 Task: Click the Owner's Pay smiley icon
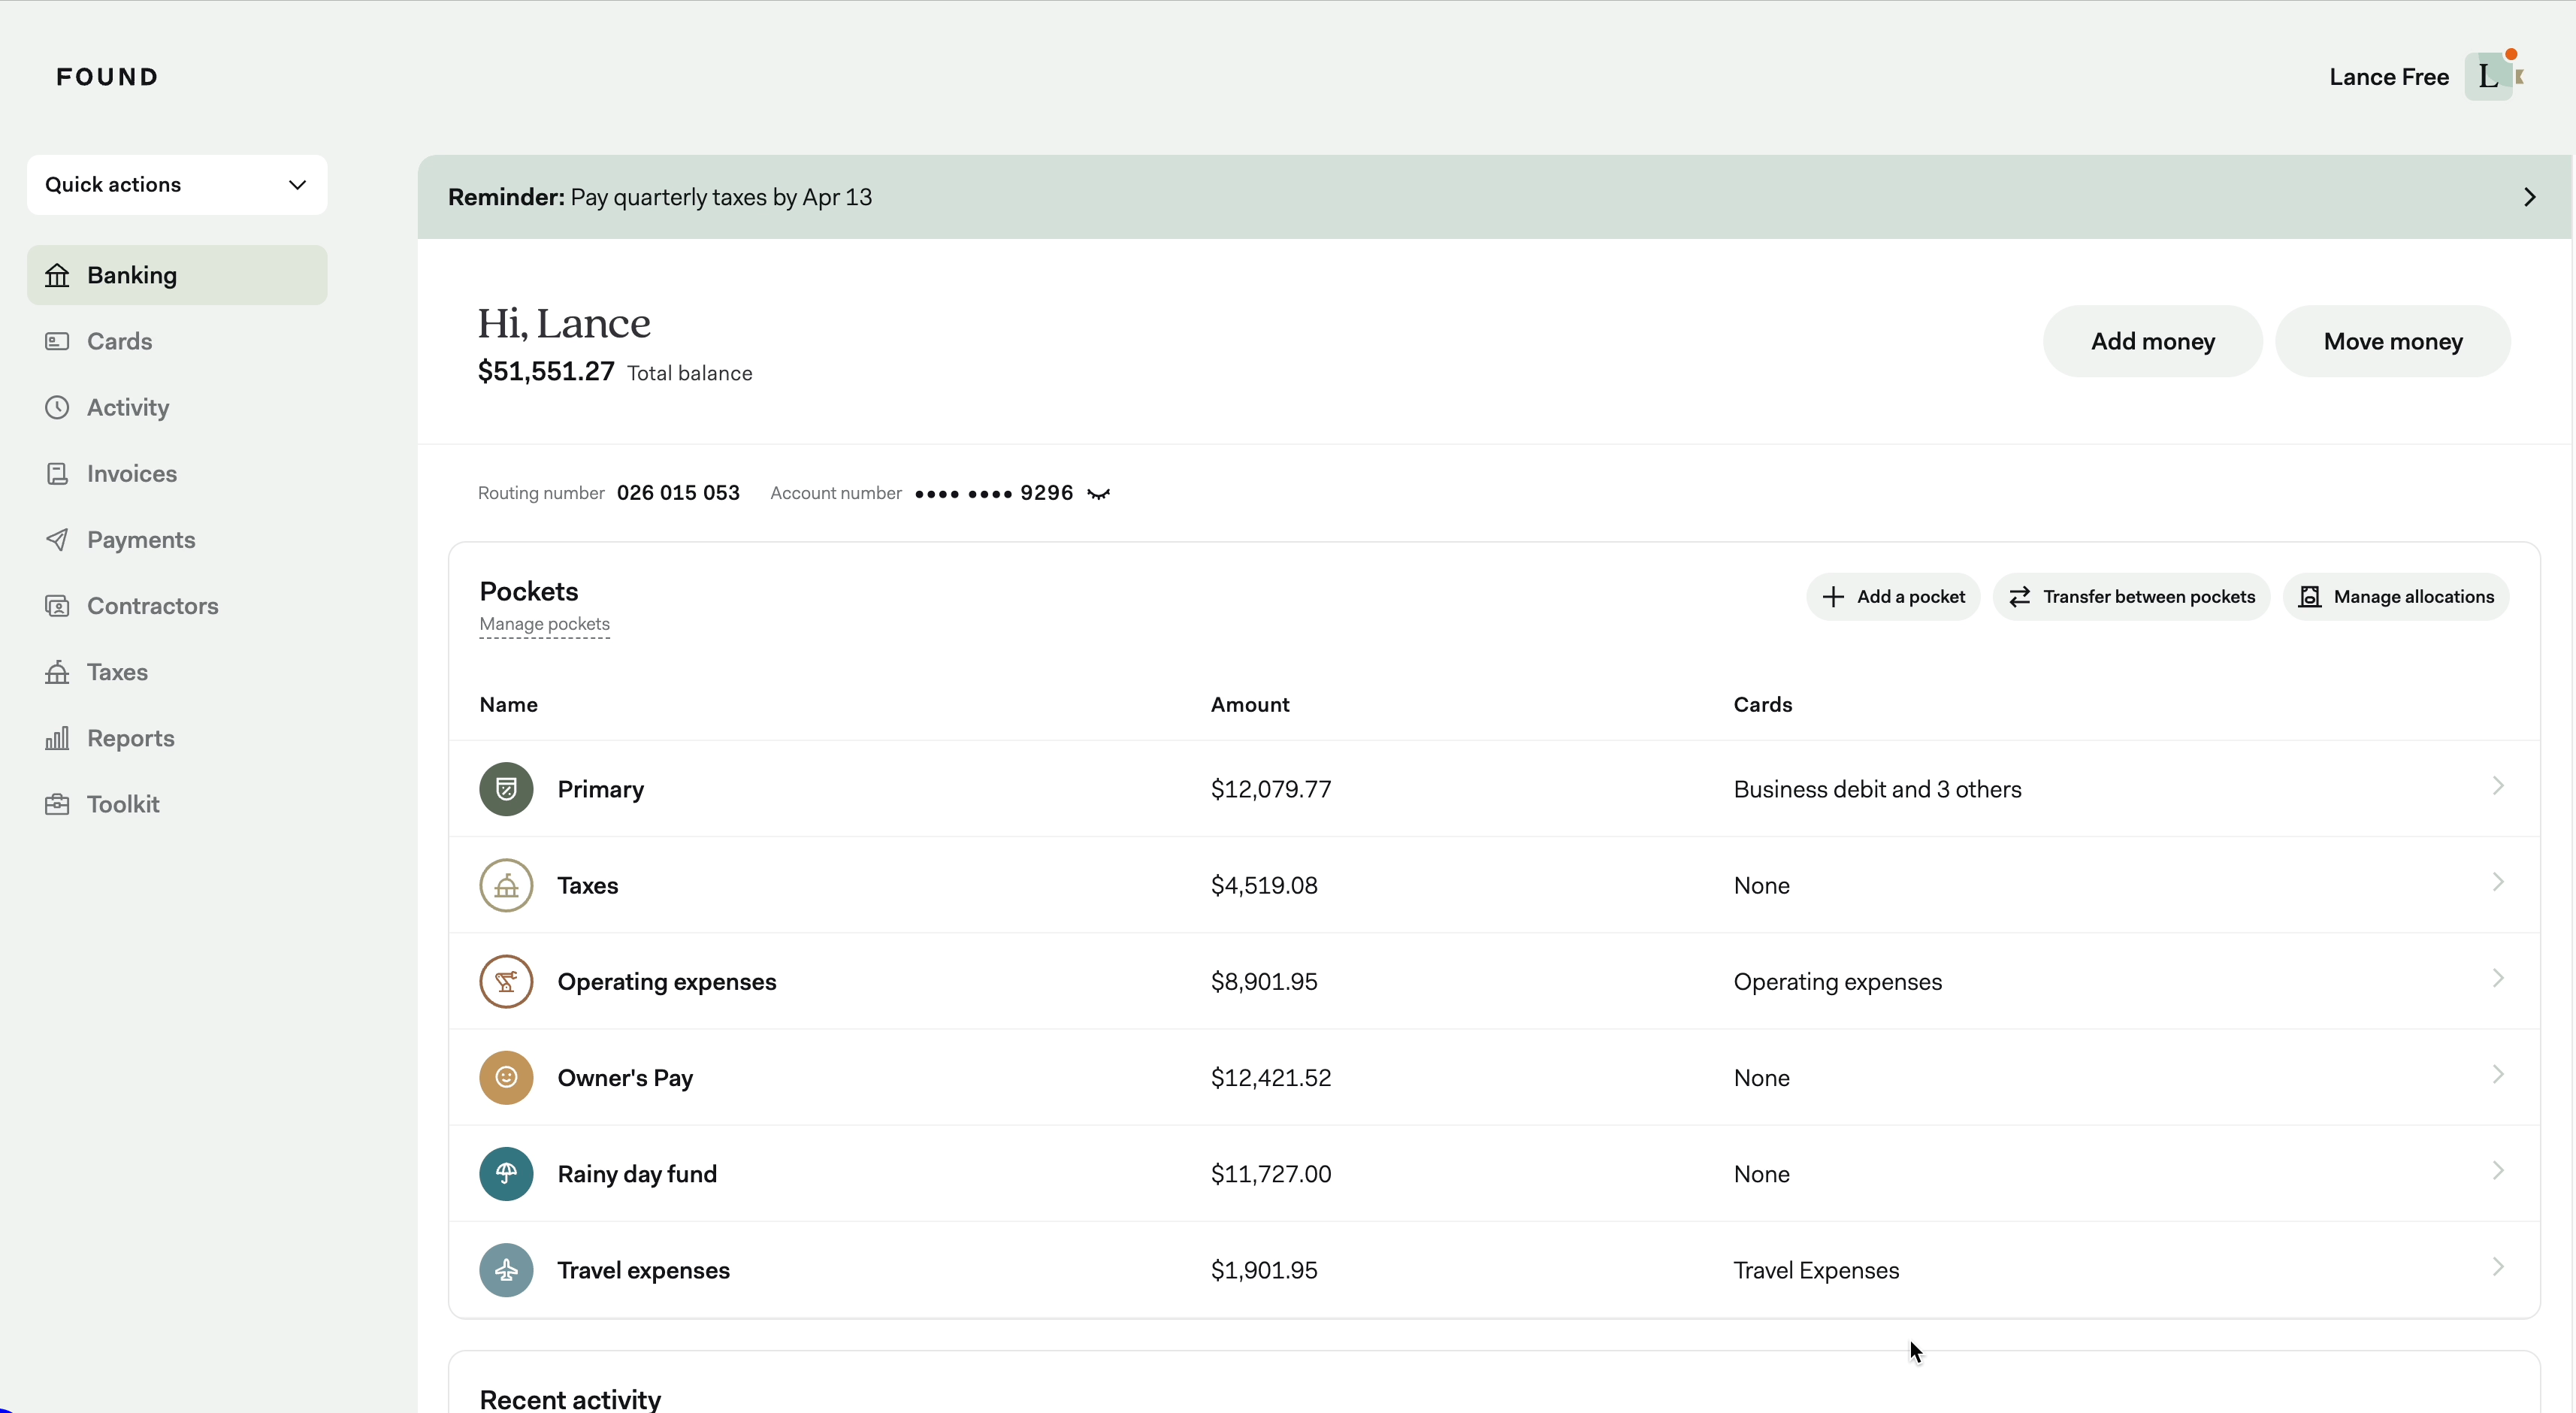click(506, 1078)
